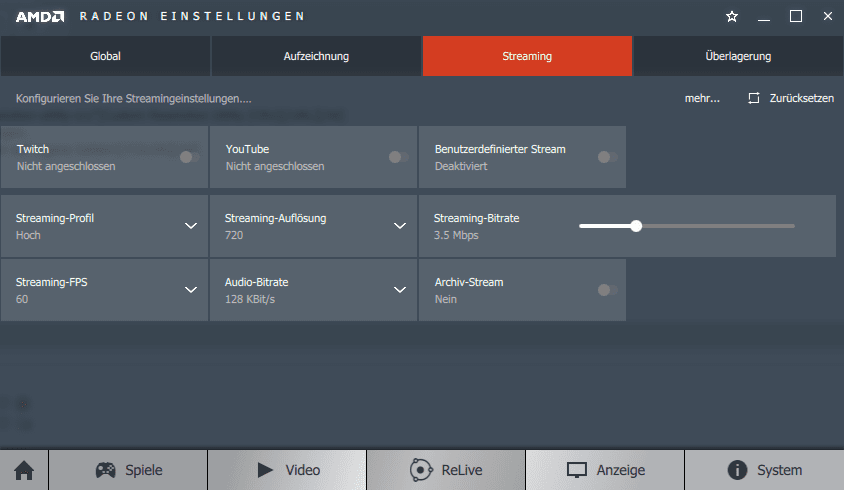Select the Streaming tab

527,56
